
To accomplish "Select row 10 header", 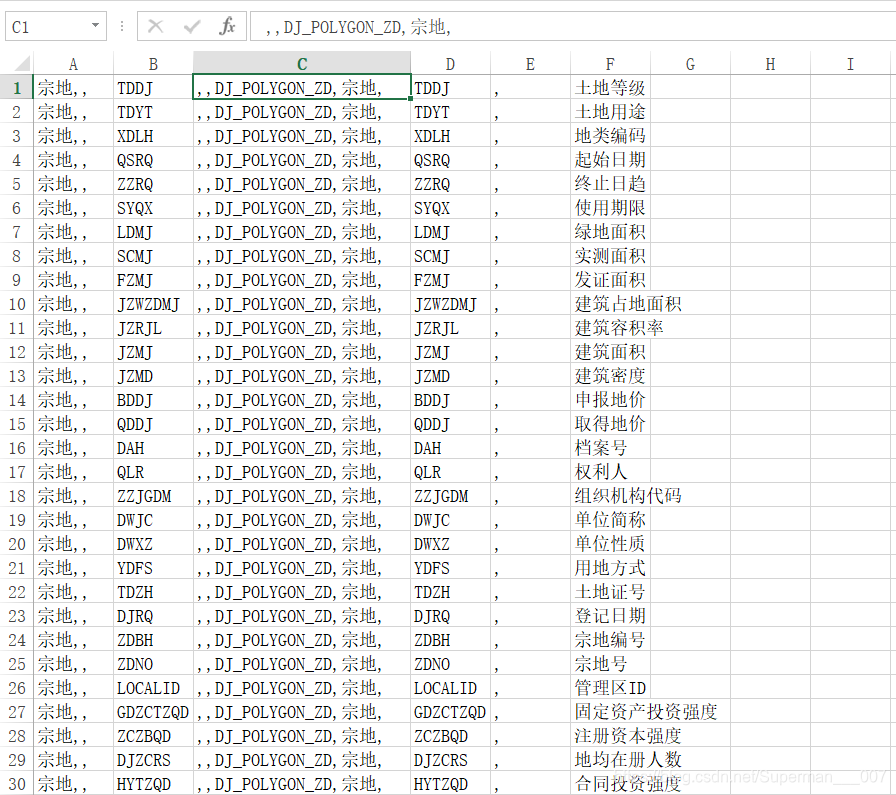I will 17,303.
